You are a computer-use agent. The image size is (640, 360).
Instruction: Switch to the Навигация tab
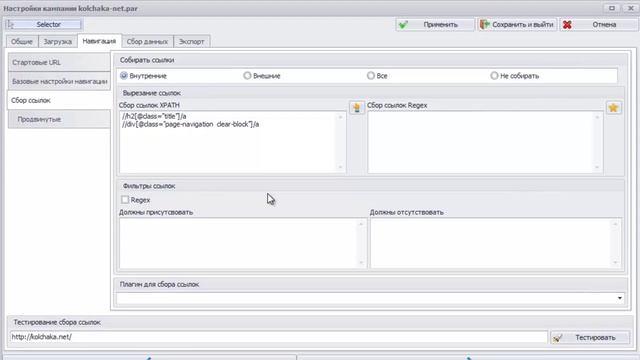(99, 41)
